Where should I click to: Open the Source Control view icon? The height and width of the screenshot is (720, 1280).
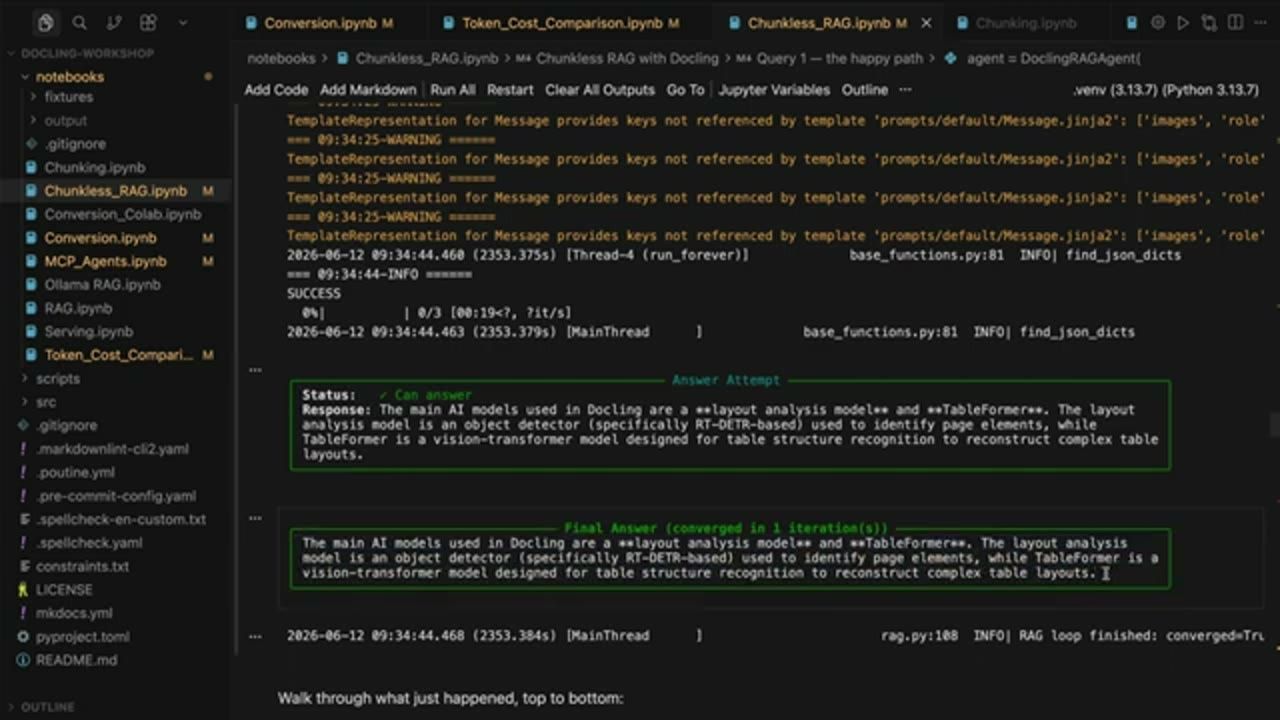(x=114, y=22)
